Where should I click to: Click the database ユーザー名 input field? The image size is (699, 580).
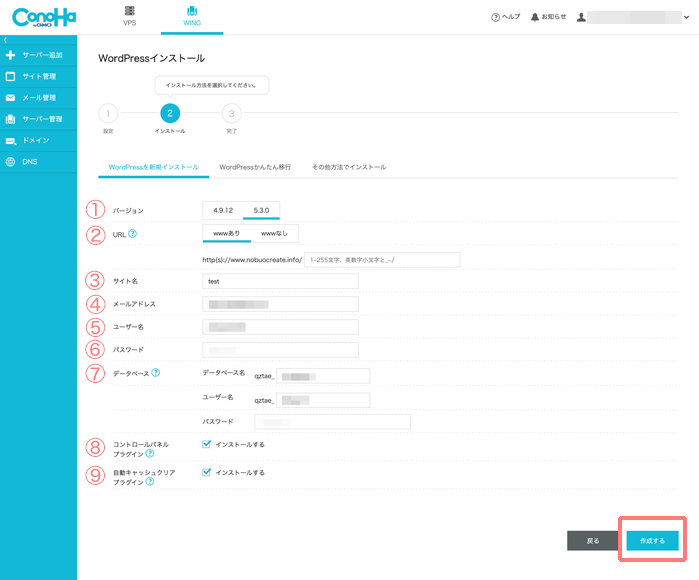pos(323,400)
